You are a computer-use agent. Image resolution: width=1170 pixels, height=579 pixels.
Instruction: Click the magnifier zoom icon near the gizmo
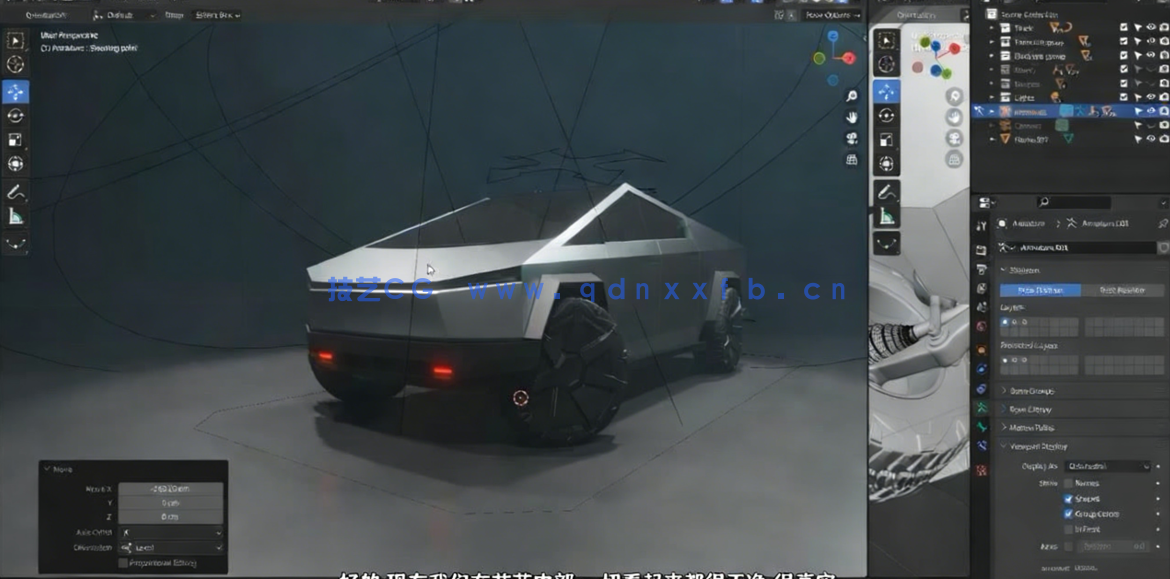851,97
